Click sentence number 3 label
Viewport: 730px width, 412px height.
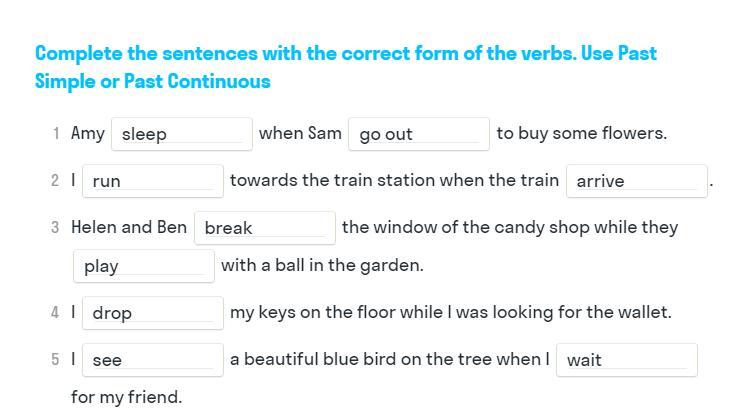point(55,228)
